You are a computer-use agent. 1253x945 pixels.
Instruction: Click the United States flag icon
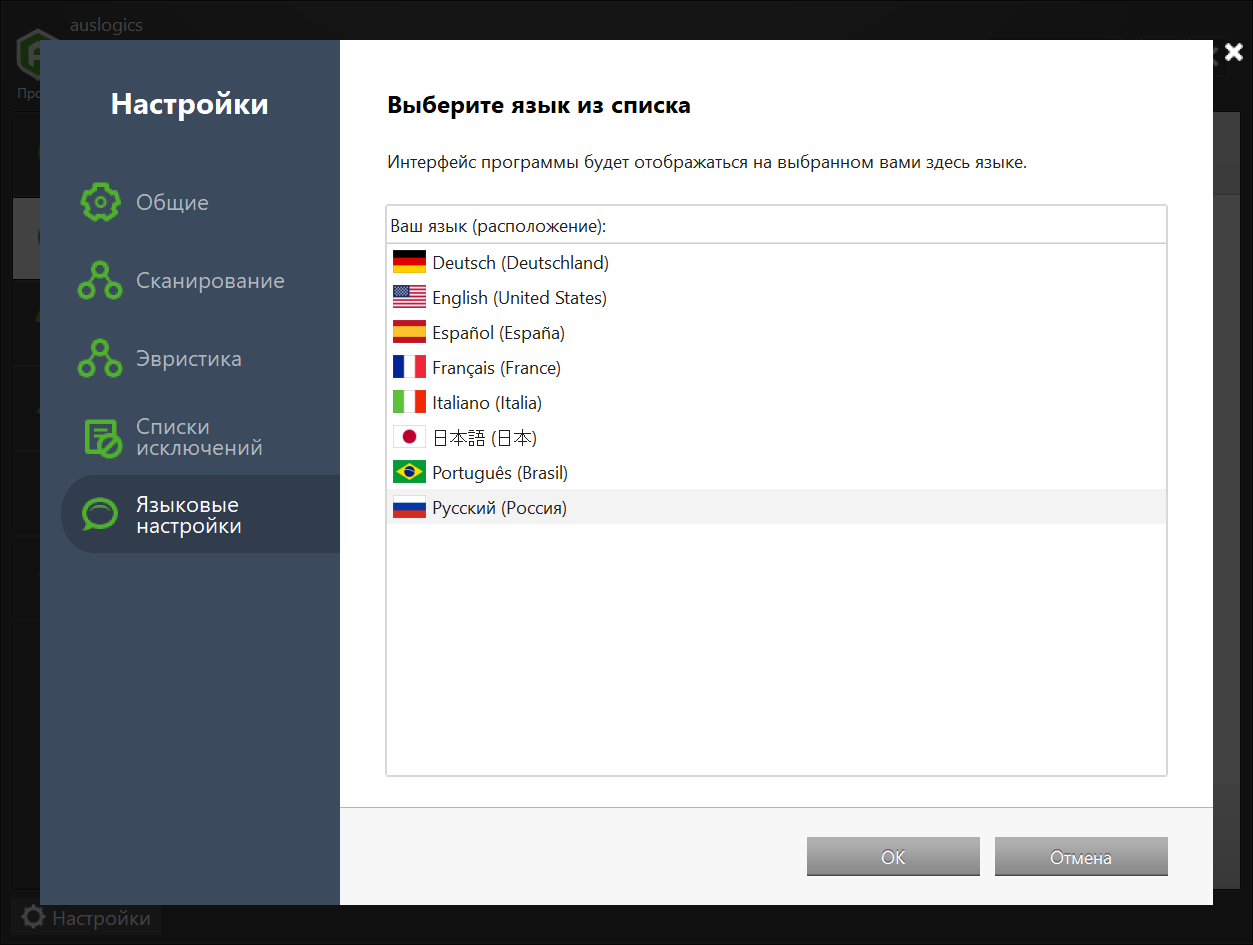click(x=409, y=298)
